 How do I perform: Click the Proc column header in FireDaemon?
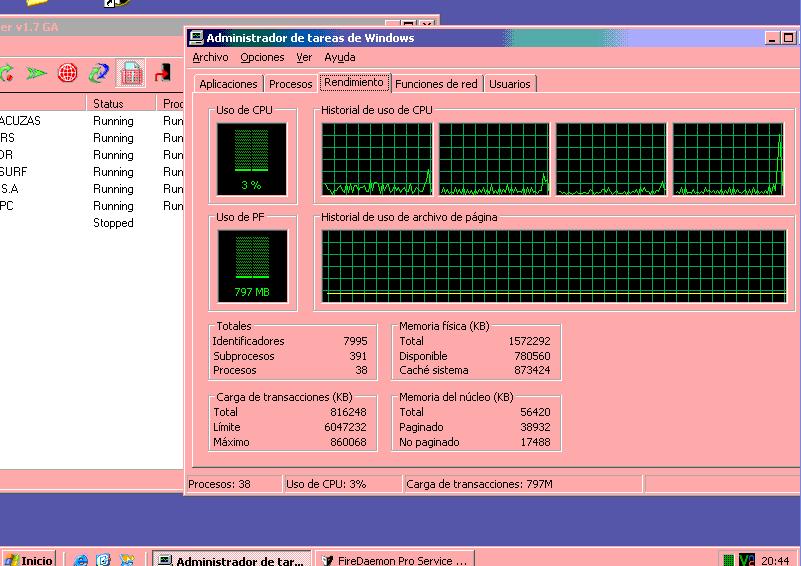pyautogui.click(x=170, y=103)
